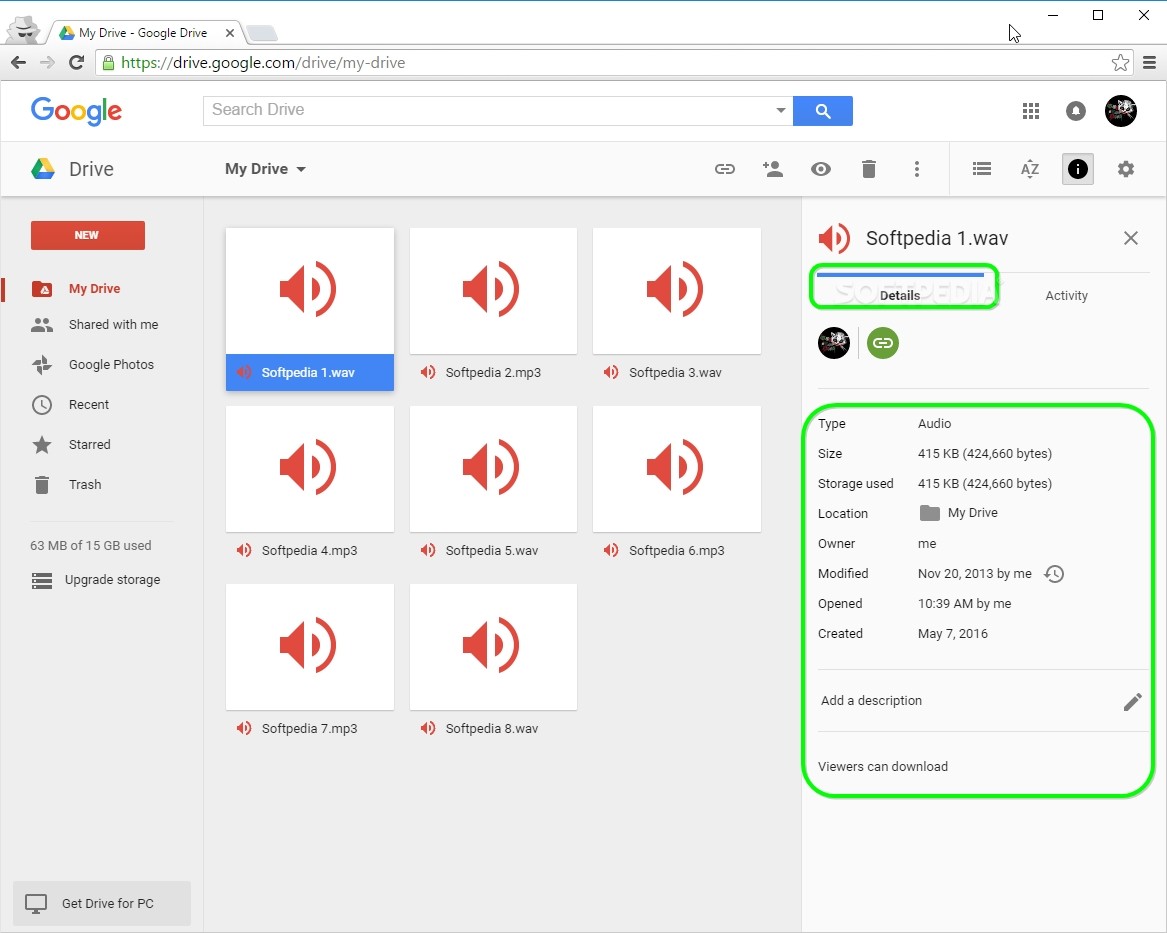The height and width of the screenshot is (933, 1167).
Task: Toggle the info panel visibility
Action: pyautogui.click(x=1077, y=168)
